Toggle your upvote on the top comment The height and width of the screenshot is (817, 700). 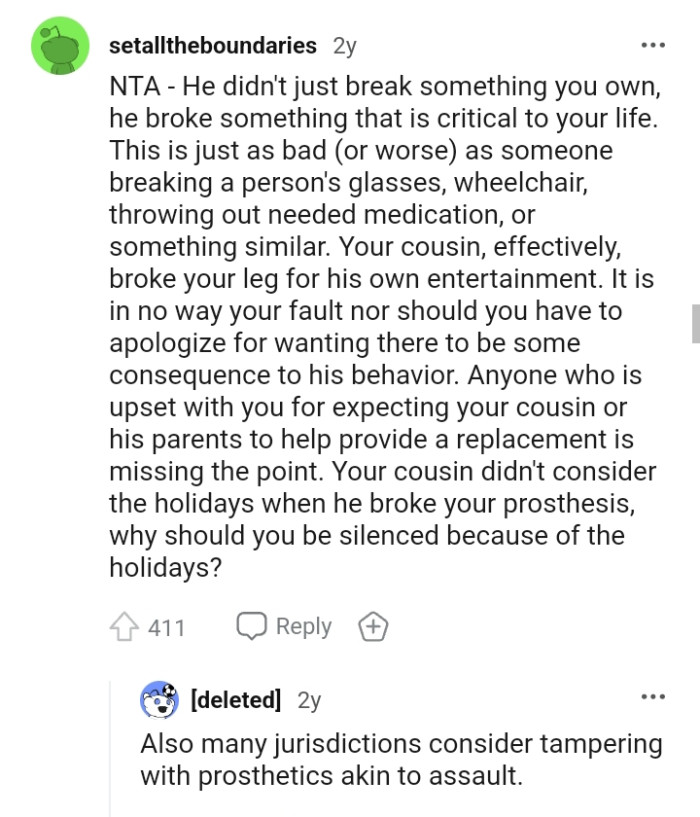123,627
